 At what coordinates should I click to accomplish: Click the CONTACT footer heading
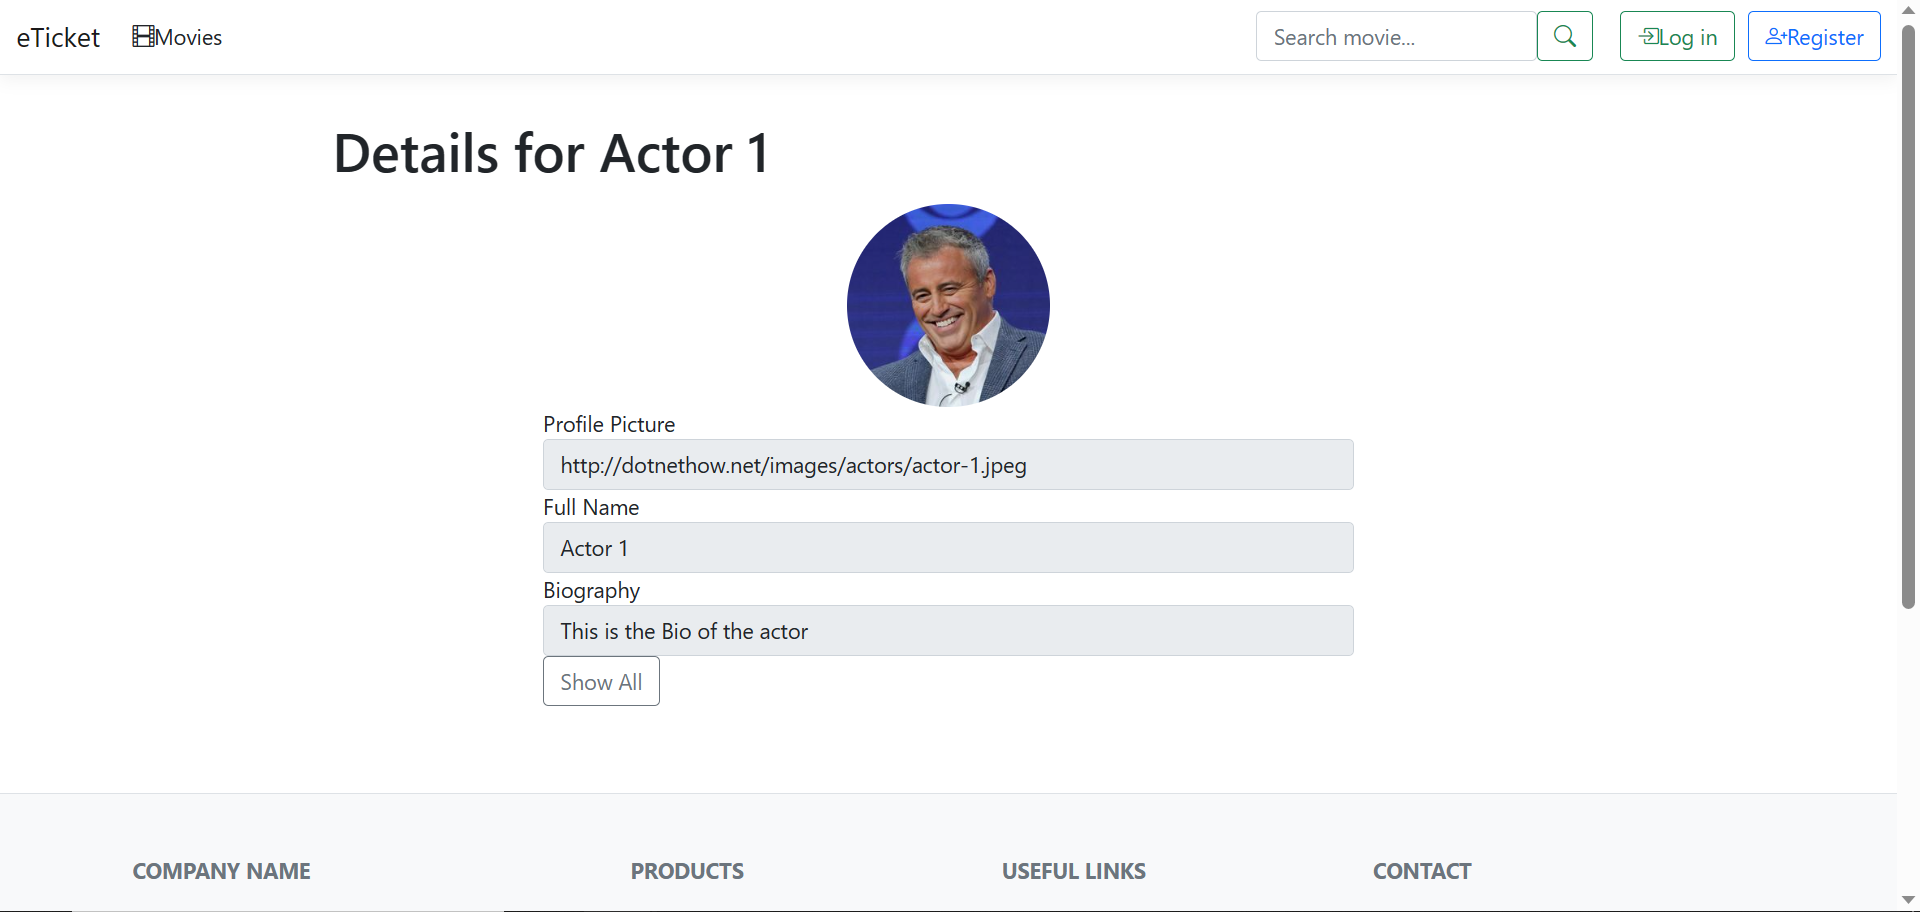[1422, 871]
